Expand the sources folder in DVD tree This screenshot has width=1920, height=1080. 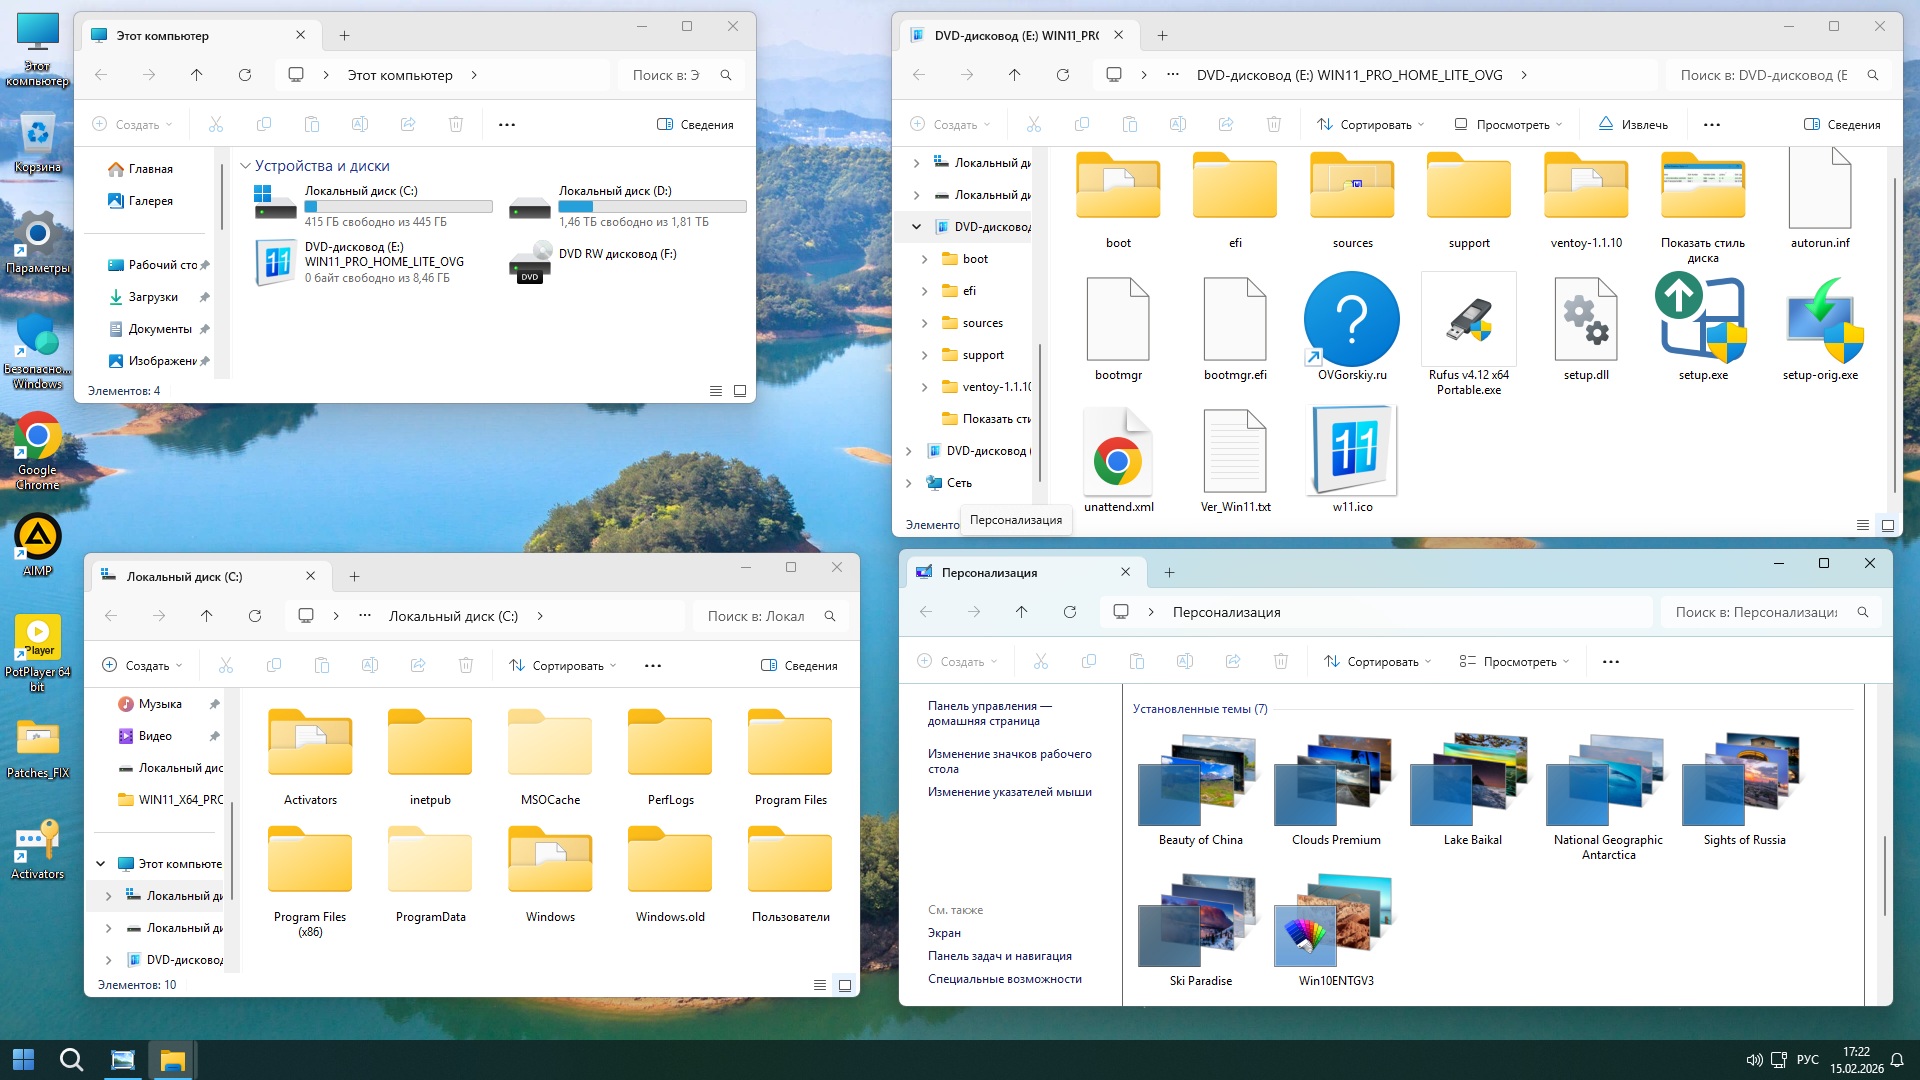(x=924, y=323)
